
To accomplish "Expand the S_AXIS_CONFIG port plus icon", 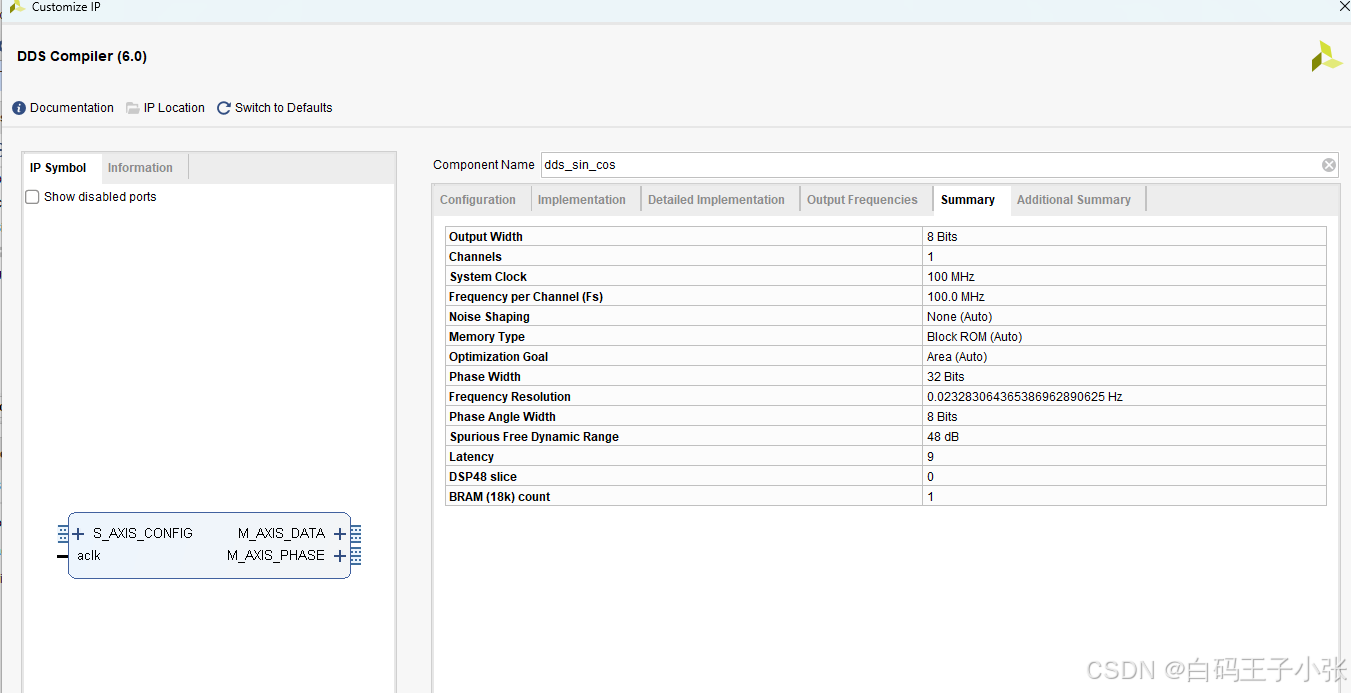I will click(x=78, y=534).
